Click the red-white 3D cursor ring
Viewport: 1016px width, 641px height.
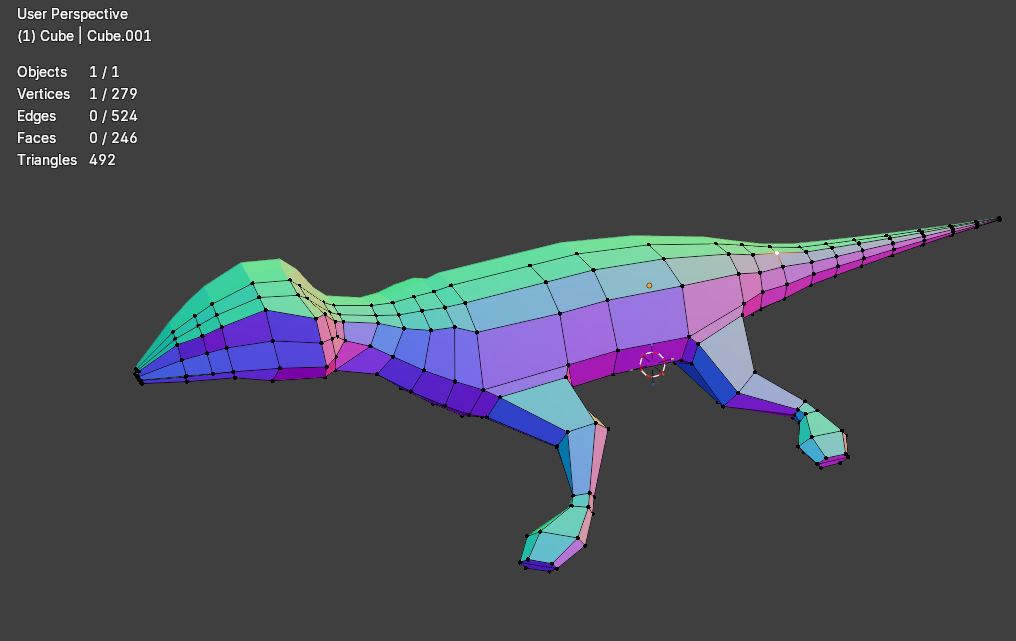coord(652,364)
